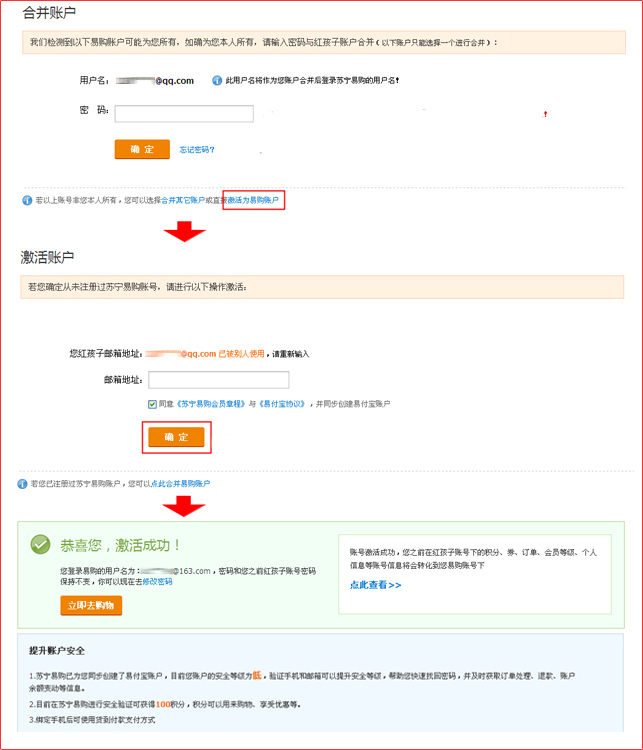643x750 pixels.
Task: Click 3.绑定手机后可使用货到付款支付方式 line
Action: click(x=92, y=720)
